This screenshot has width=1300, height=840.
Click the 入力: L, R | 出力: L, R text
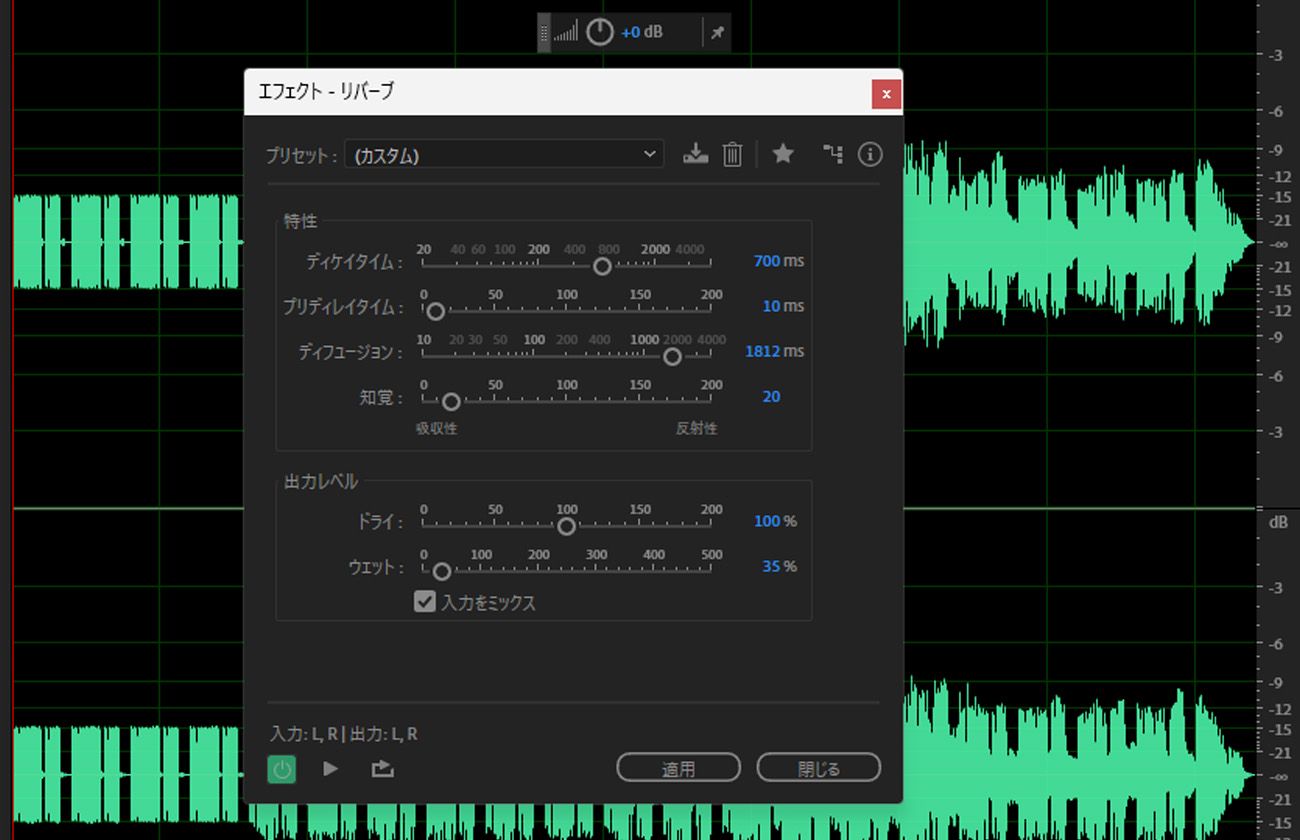(x=344, y=734)
